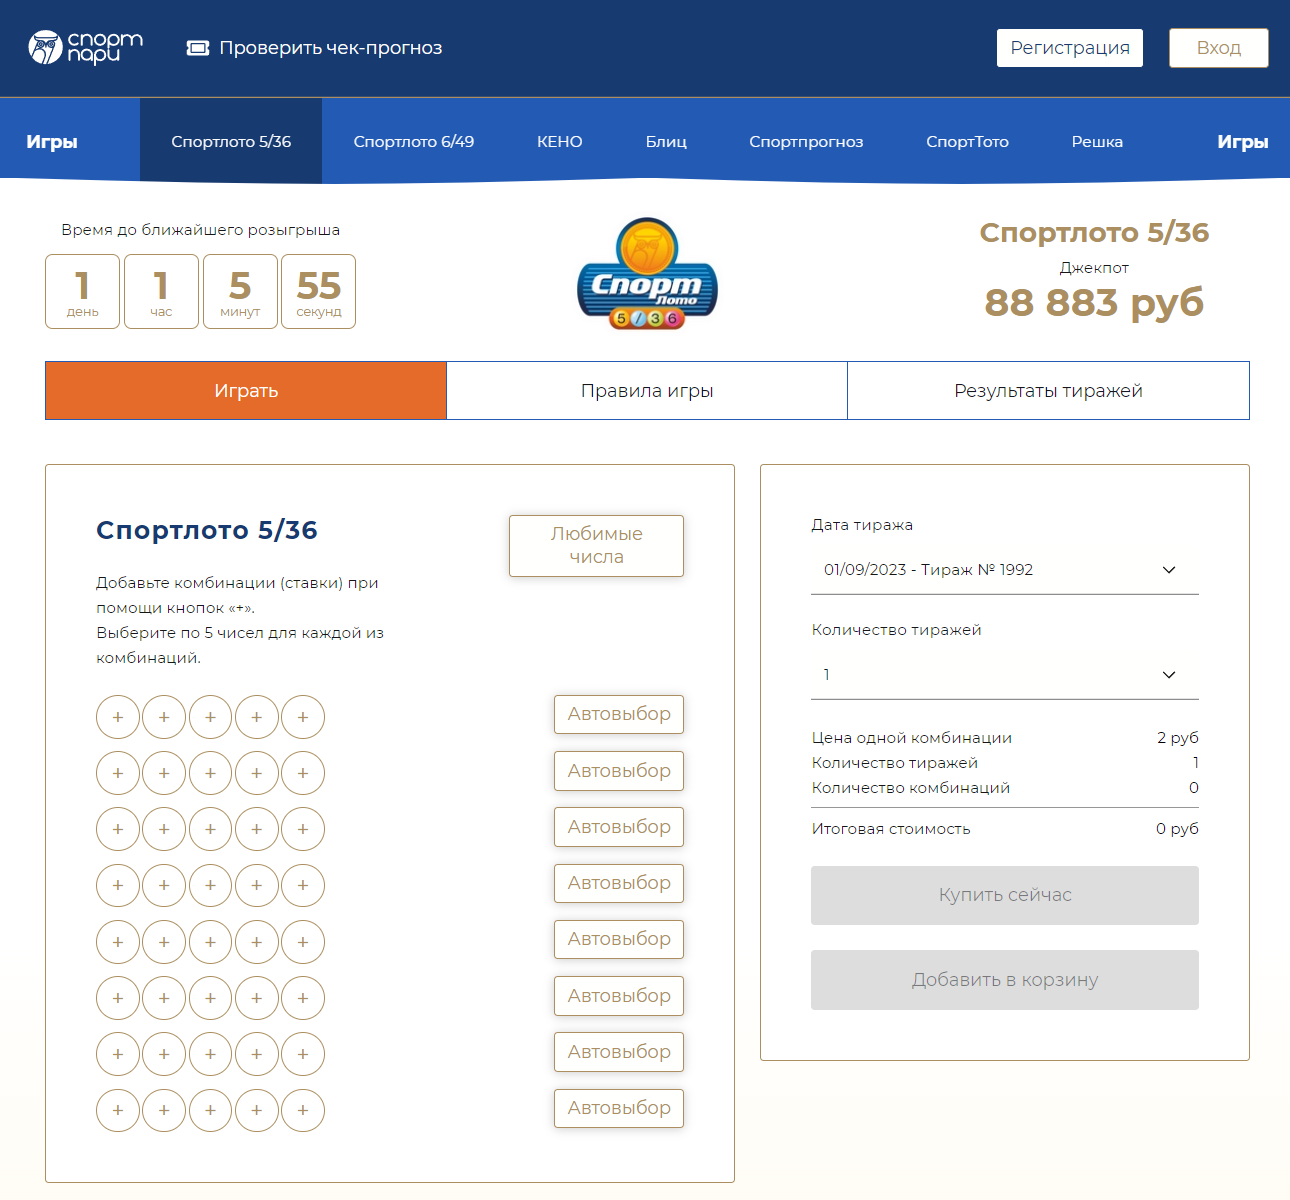Click the jackpot amount 88 883 руб

tap(1094, 302)
